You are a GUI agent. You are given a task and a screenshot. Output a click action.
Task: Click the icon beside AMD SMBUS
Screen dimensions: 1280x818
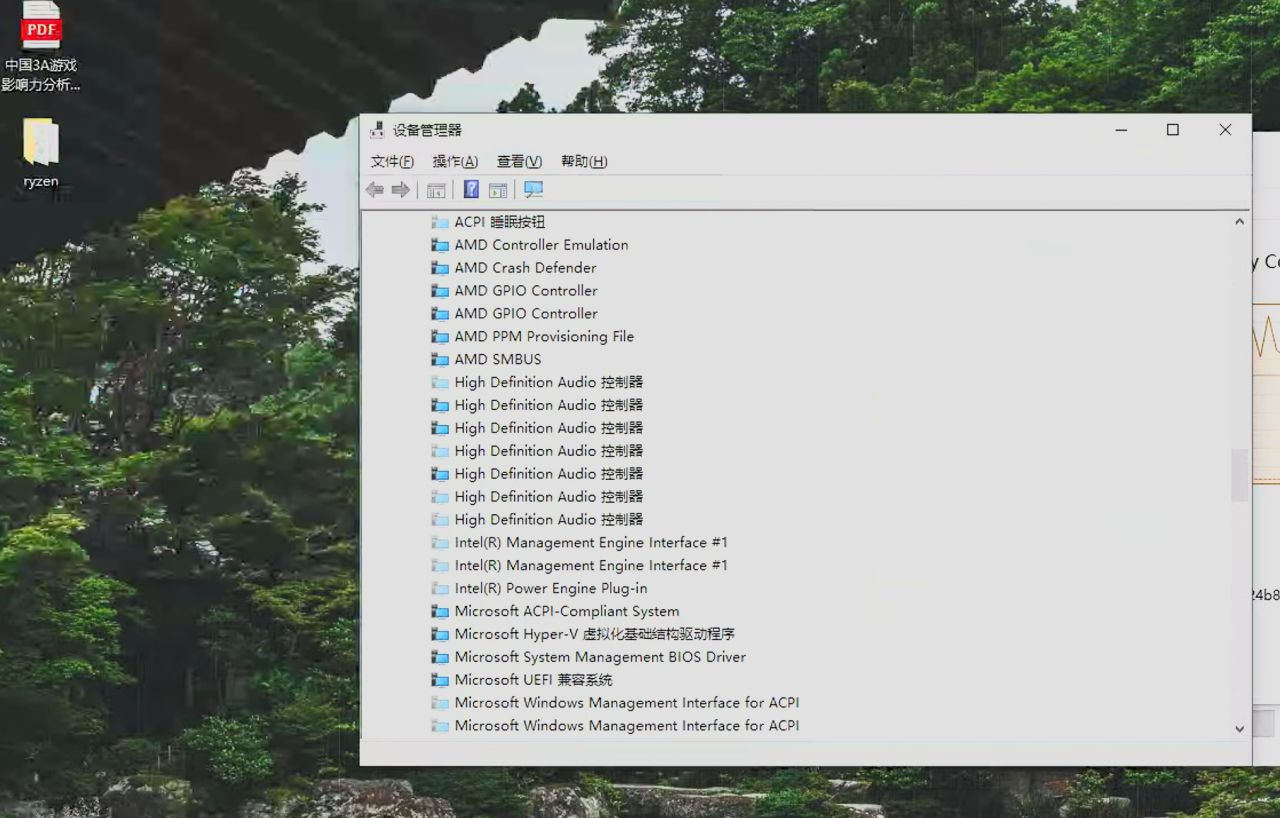[x=440, y=360]
